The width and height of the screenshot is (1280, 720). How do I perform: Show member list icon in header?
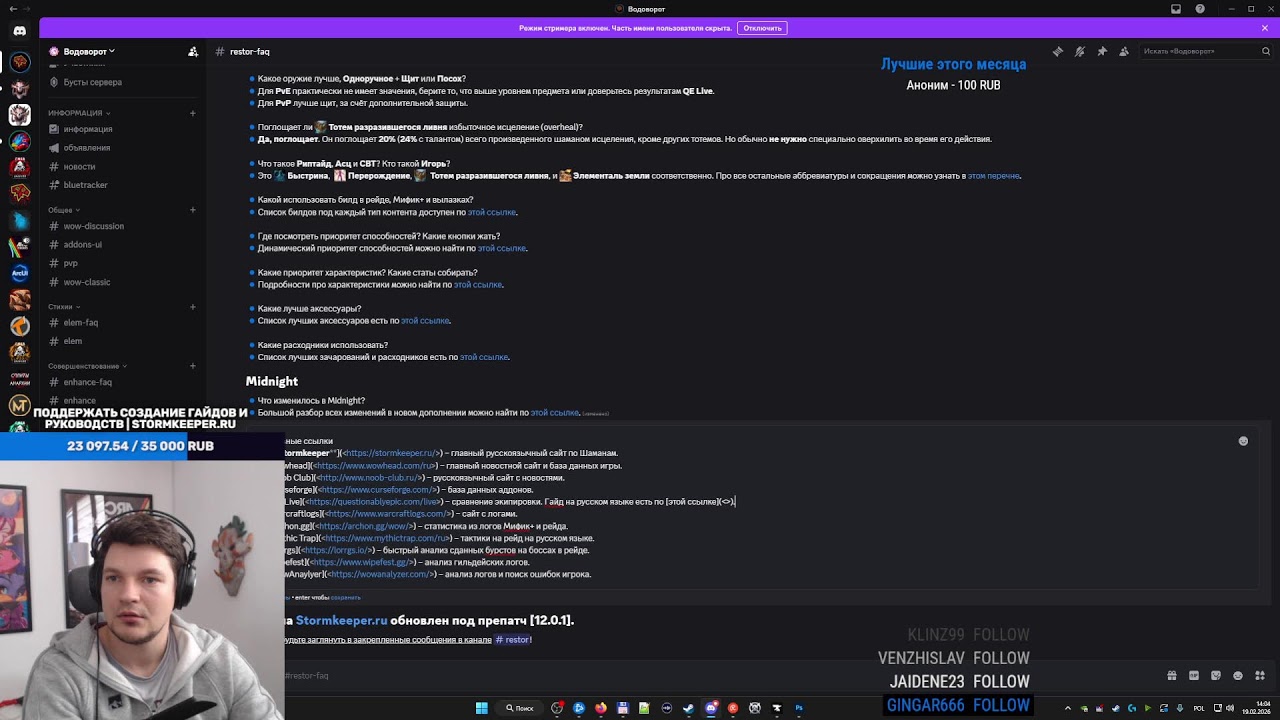tap(1124, 51)
